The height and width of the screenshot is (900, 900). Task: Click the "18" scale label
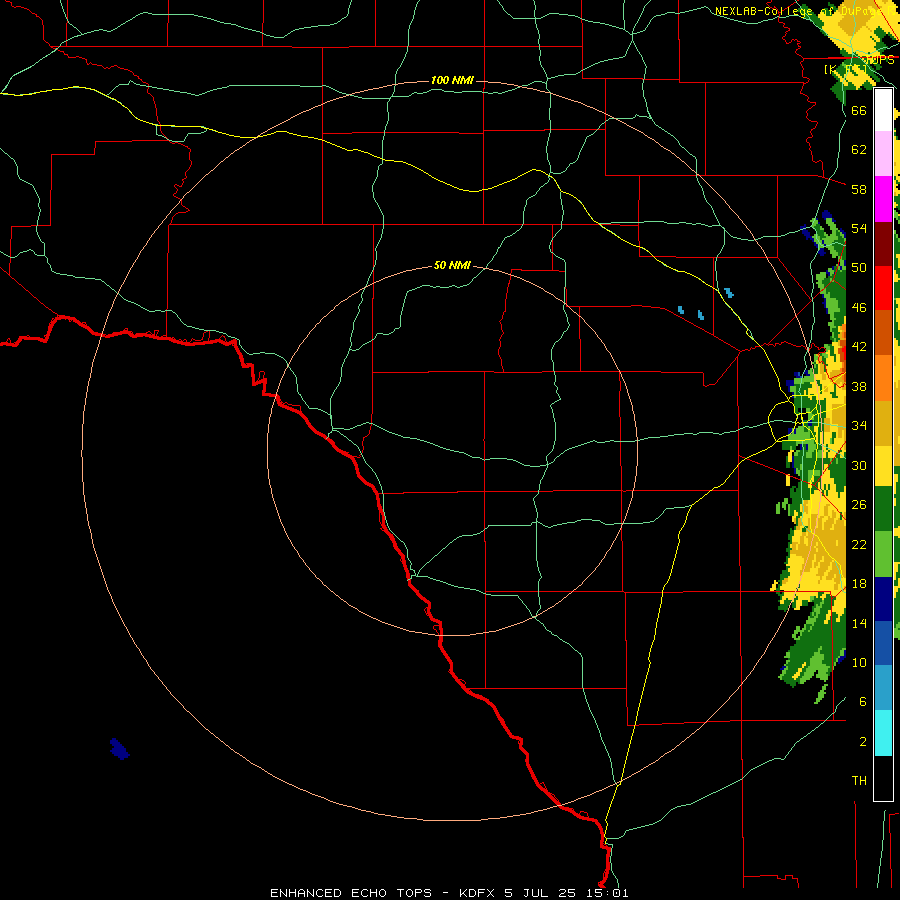pyautogui.click(x=859, y=584)
